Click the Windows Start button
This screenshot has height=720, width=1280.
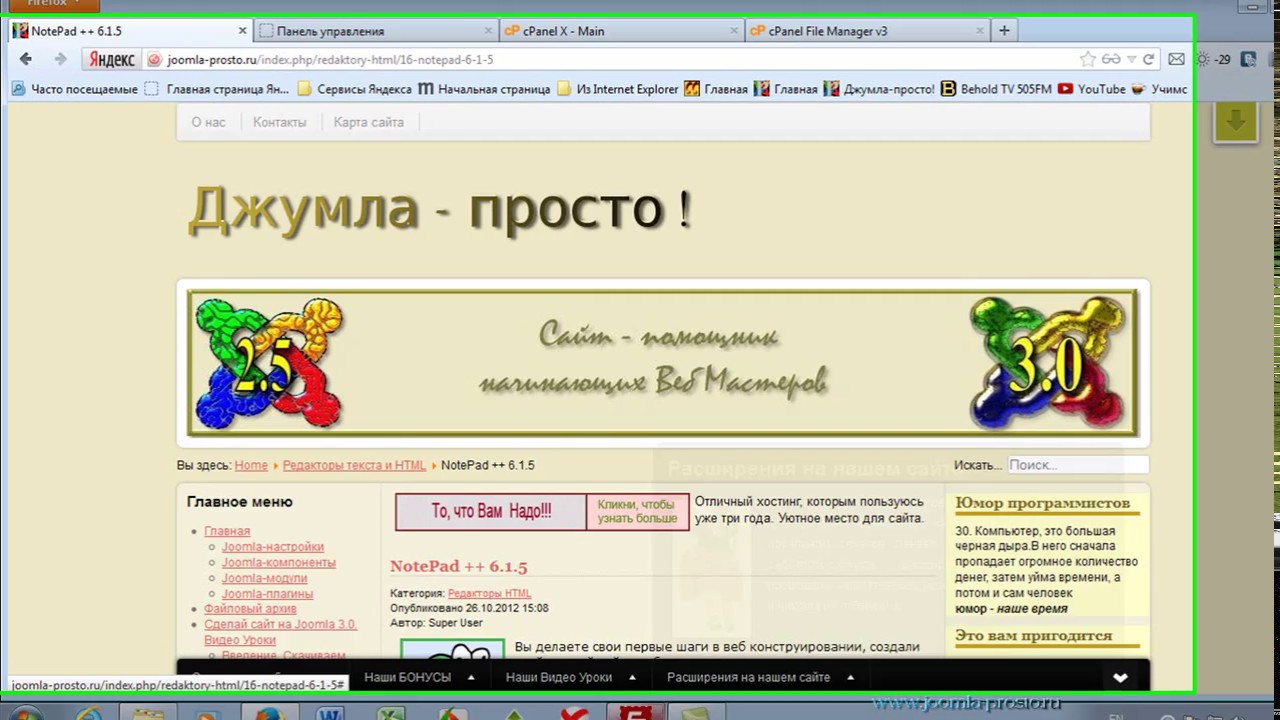(x=25, y=714)
